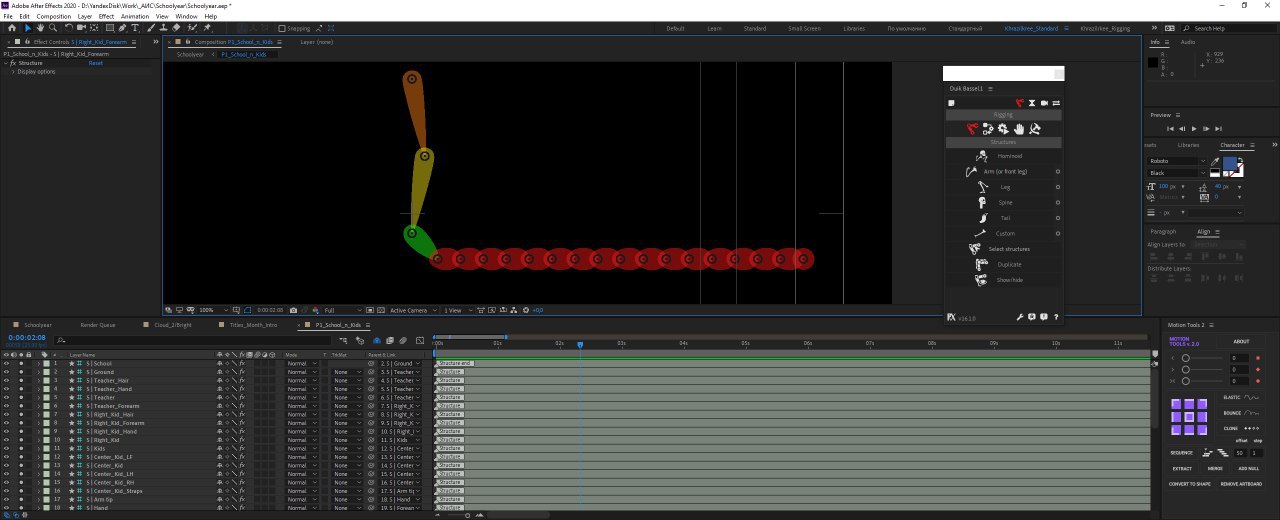
Task: Toggle the Snapping checkbox
Action: pyautogui.click(x=281, y=28)
